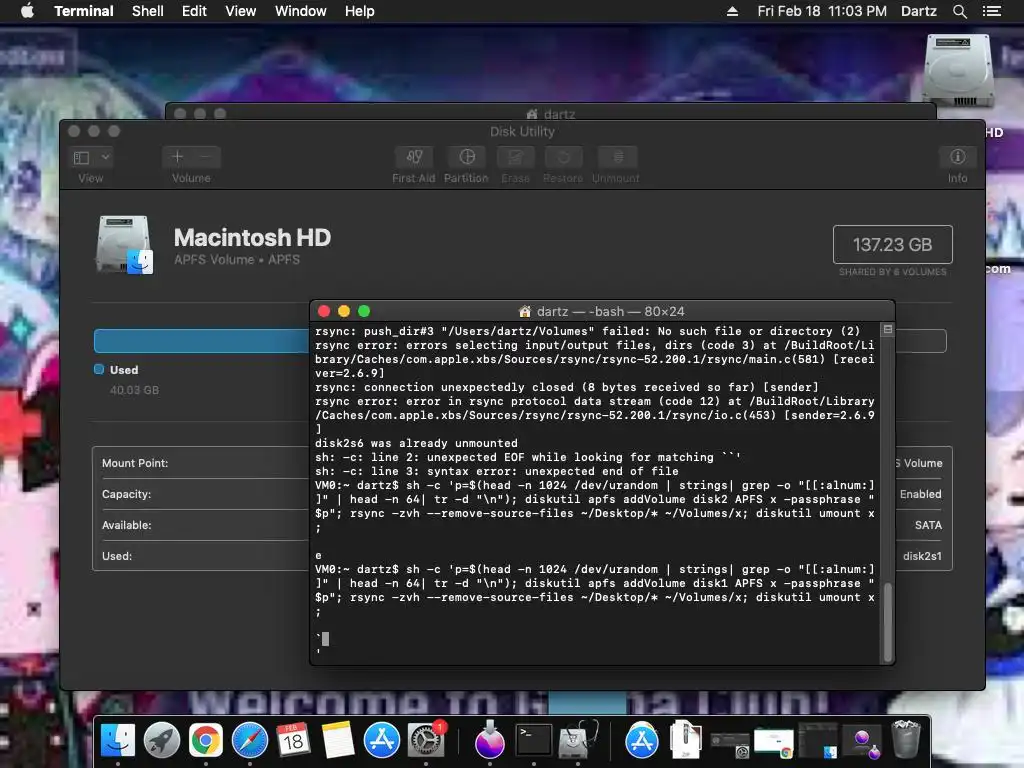Open Google Chrome from the Dock
This screenshot has width=1024, height=768.
click(206, 741)
